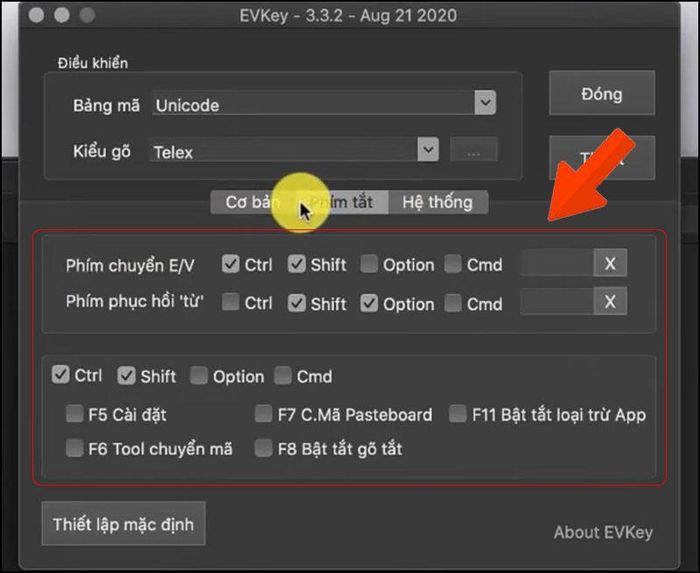Click Thiết lập mặc định button

[x=124, y=523]
